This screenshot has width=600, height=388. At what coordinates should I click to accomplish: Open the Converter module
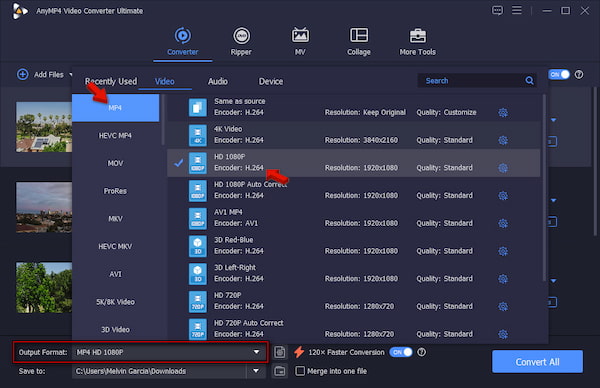(x=183, y=41)
